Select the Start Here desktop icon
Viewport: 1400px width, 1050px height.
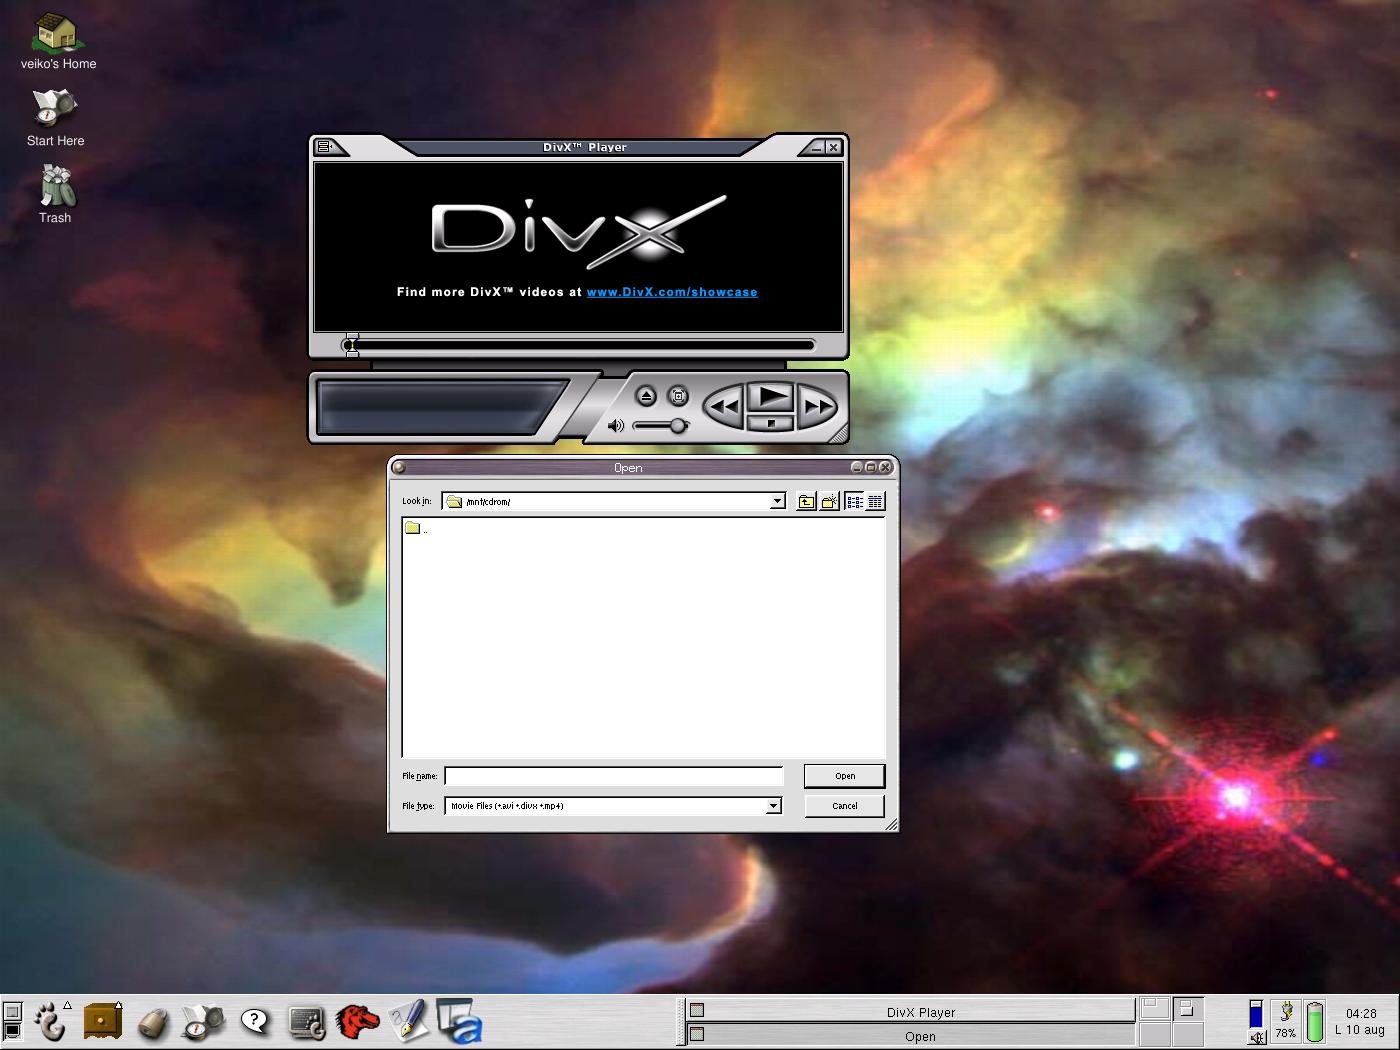click(55, 118)
